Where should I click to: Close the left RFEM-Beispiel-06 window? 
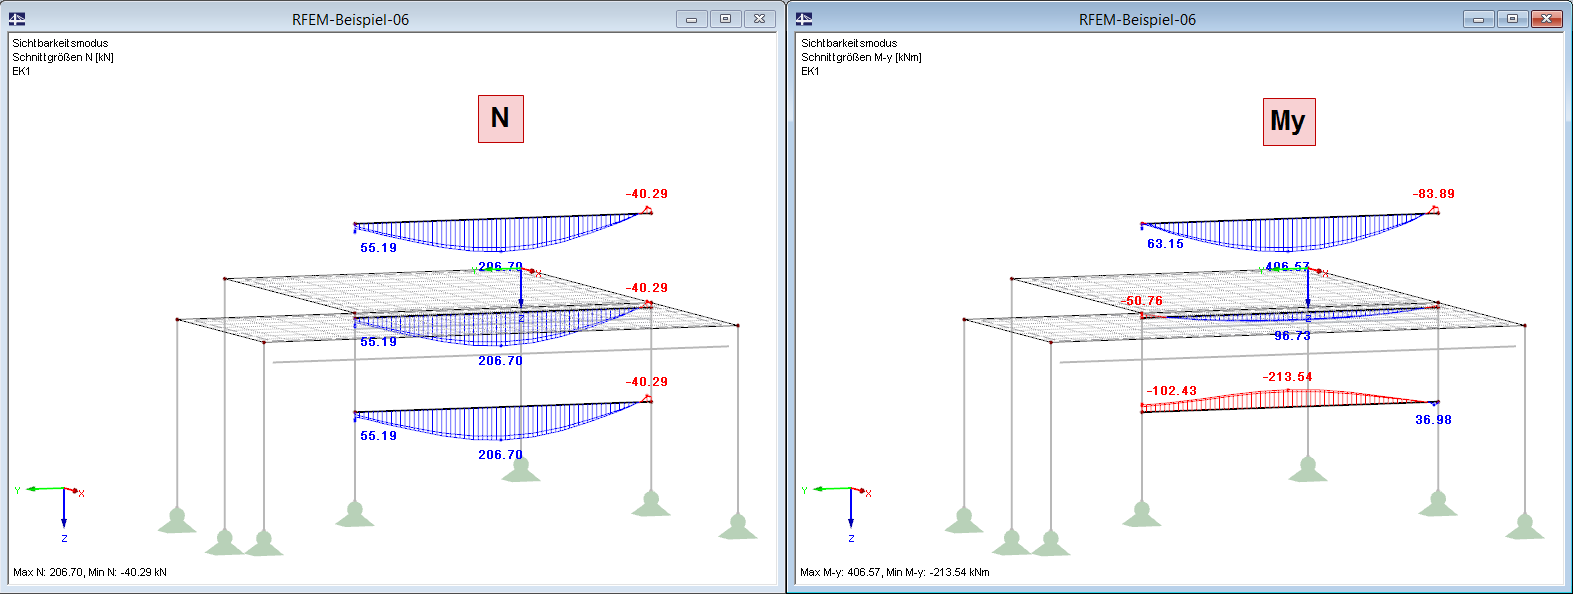760,19
